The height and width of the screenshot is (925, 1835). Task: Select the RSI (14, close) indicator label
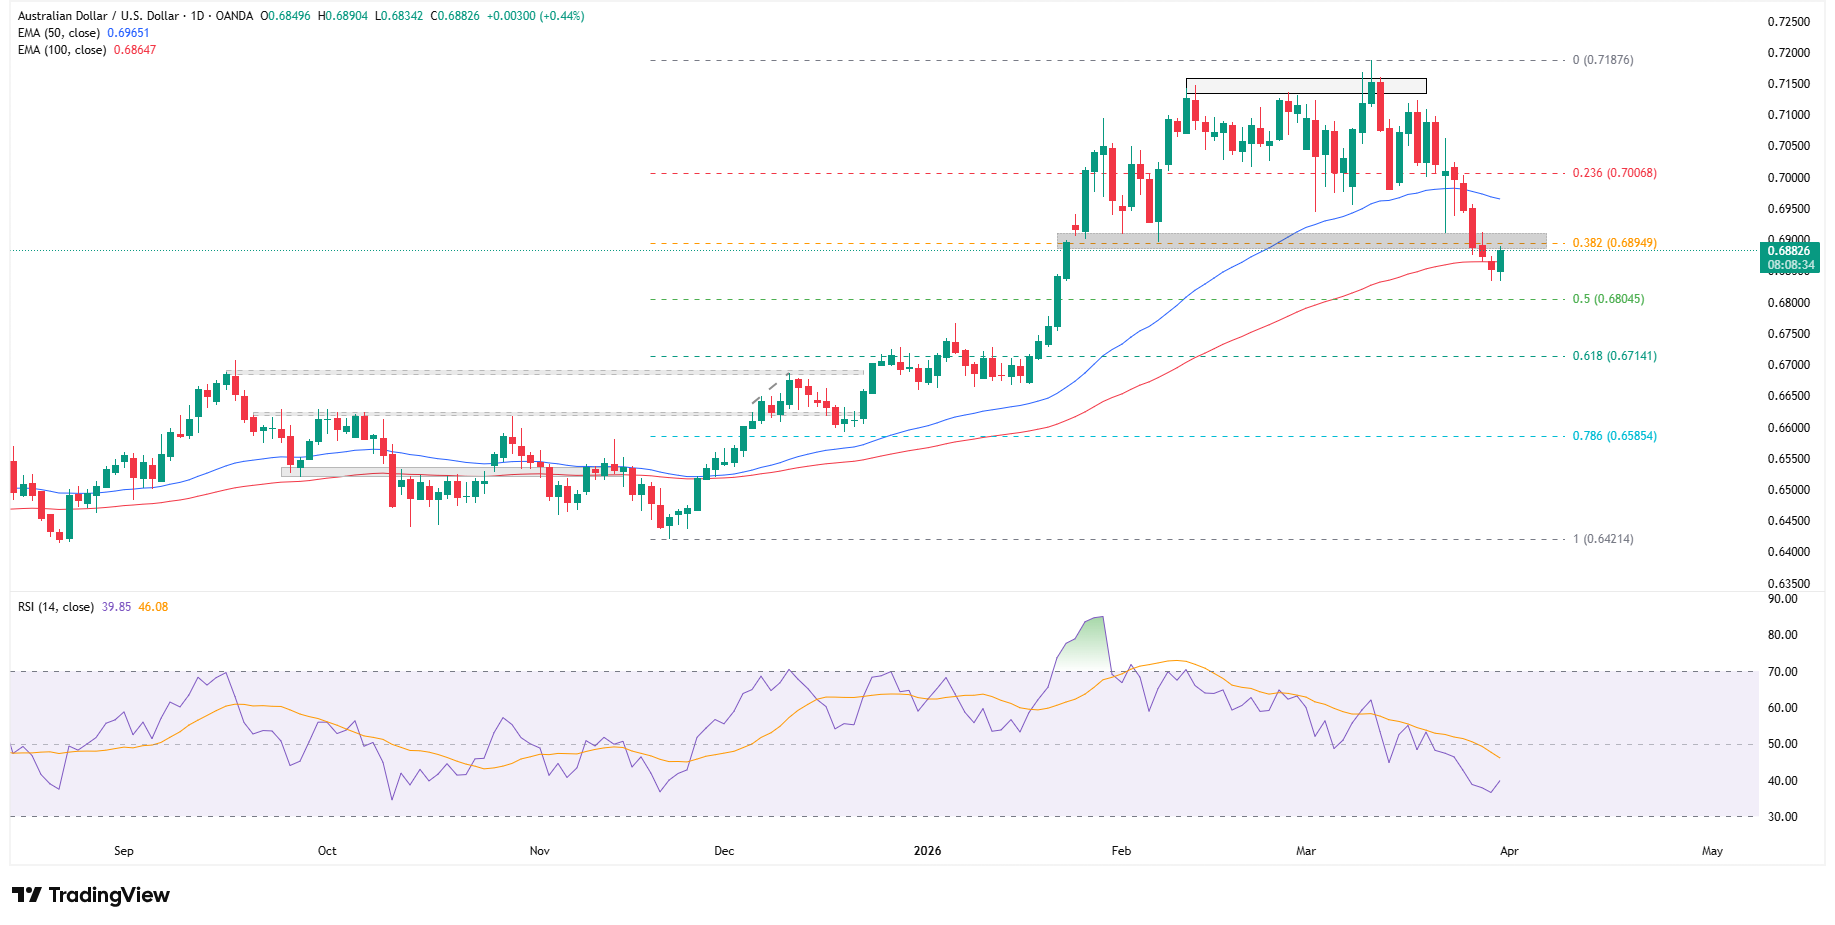pyautogui.click(x=56, y=607)
